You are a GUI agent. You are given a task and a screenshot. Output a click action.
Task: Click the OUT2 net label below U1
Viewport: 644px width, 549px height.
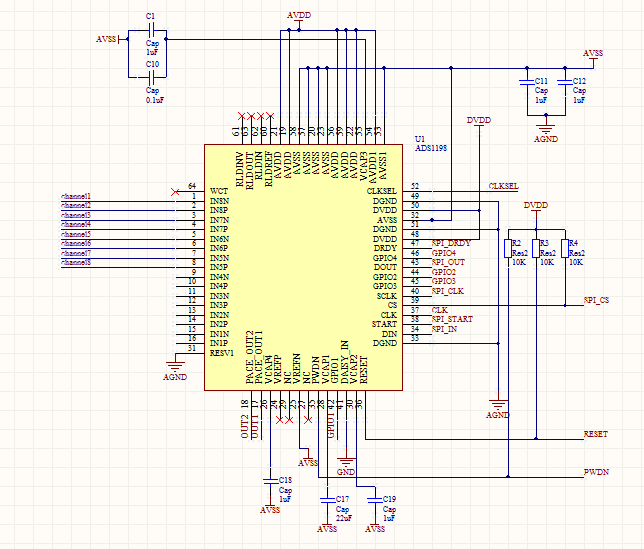click(245, 426)
